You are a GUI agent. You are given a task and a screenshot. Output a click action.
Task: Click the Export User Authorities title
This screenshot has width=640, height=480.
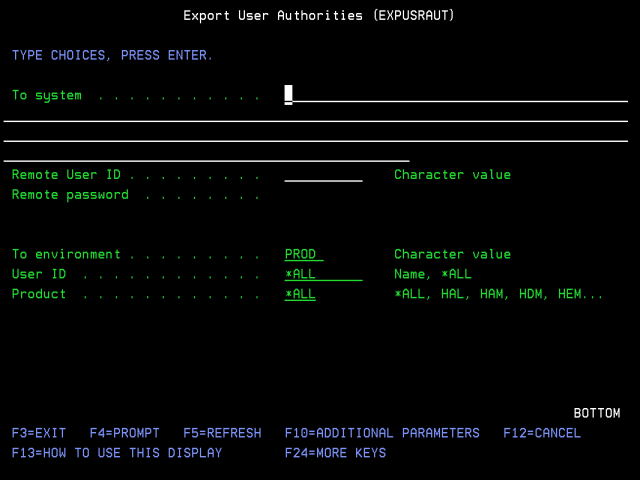[x=319, y=16]
